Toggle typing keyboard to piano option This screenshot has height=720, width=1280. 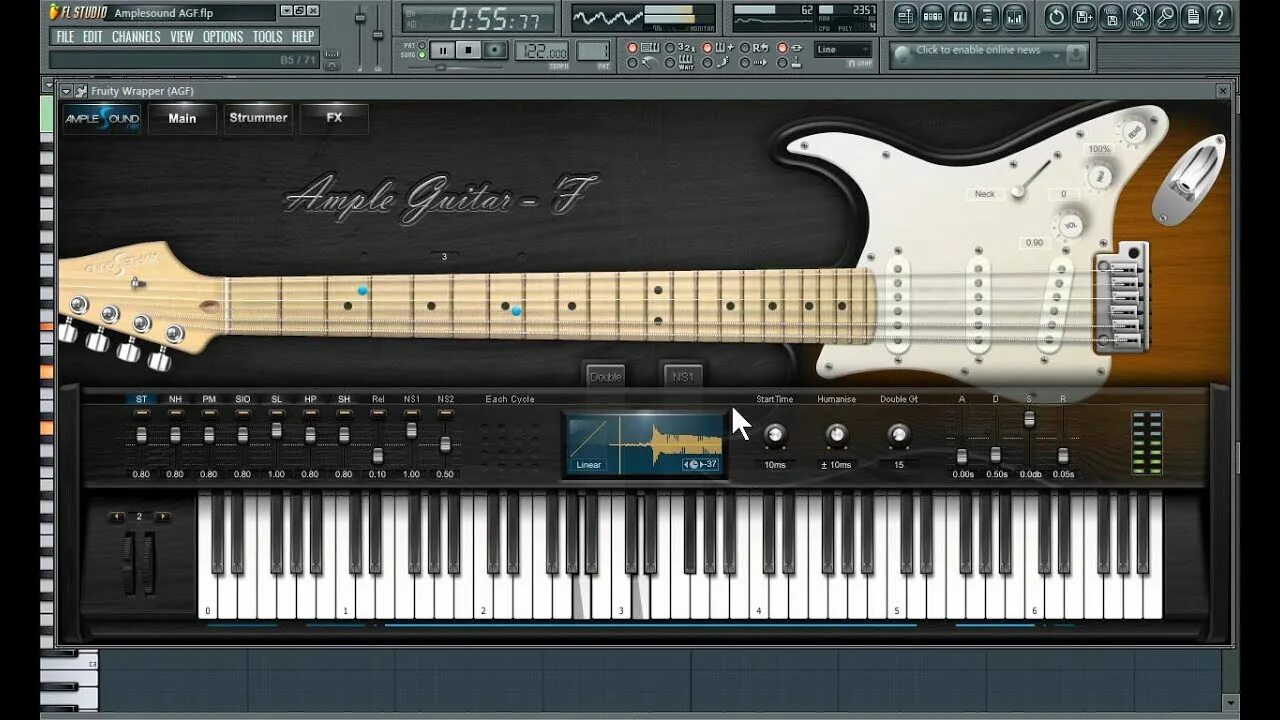coord(632,48)
